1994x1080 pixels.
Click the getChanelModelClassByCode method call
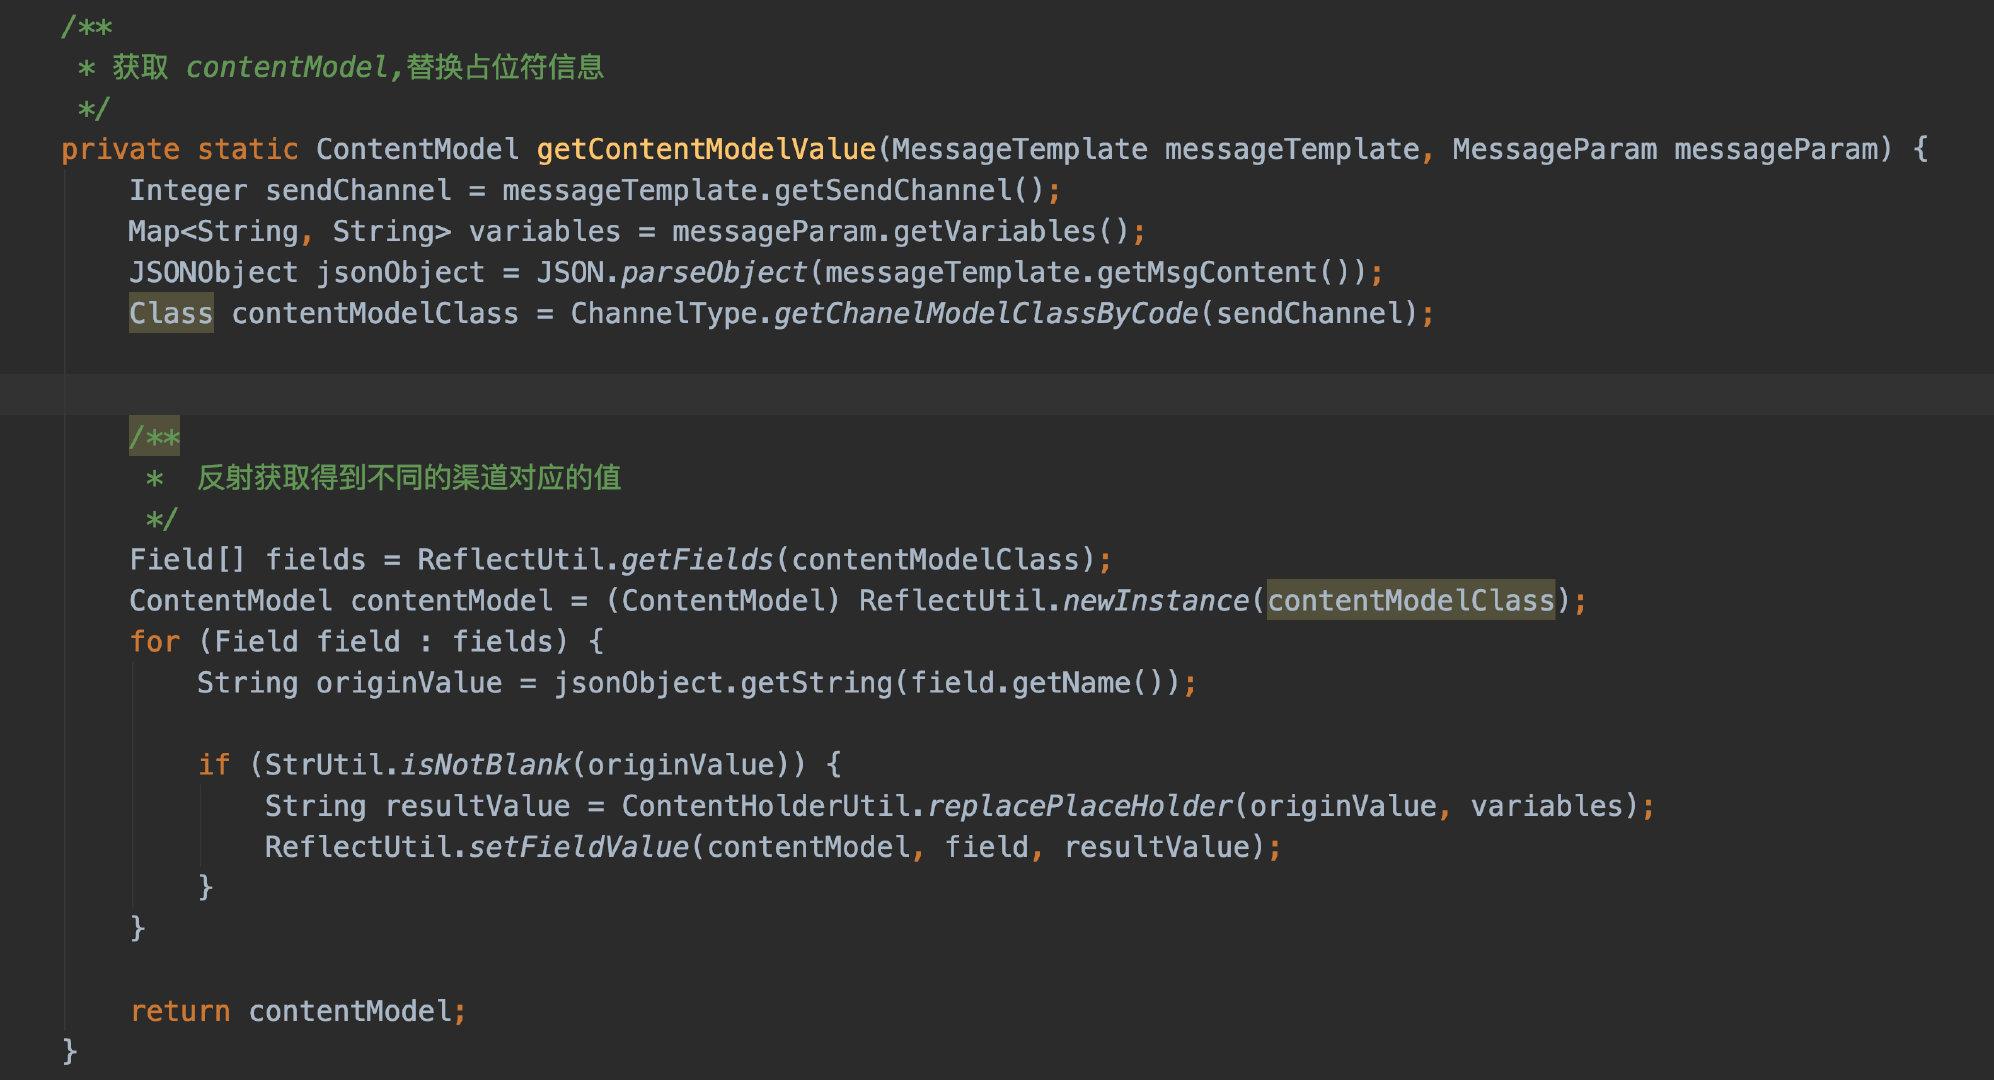tap(985, 314)
